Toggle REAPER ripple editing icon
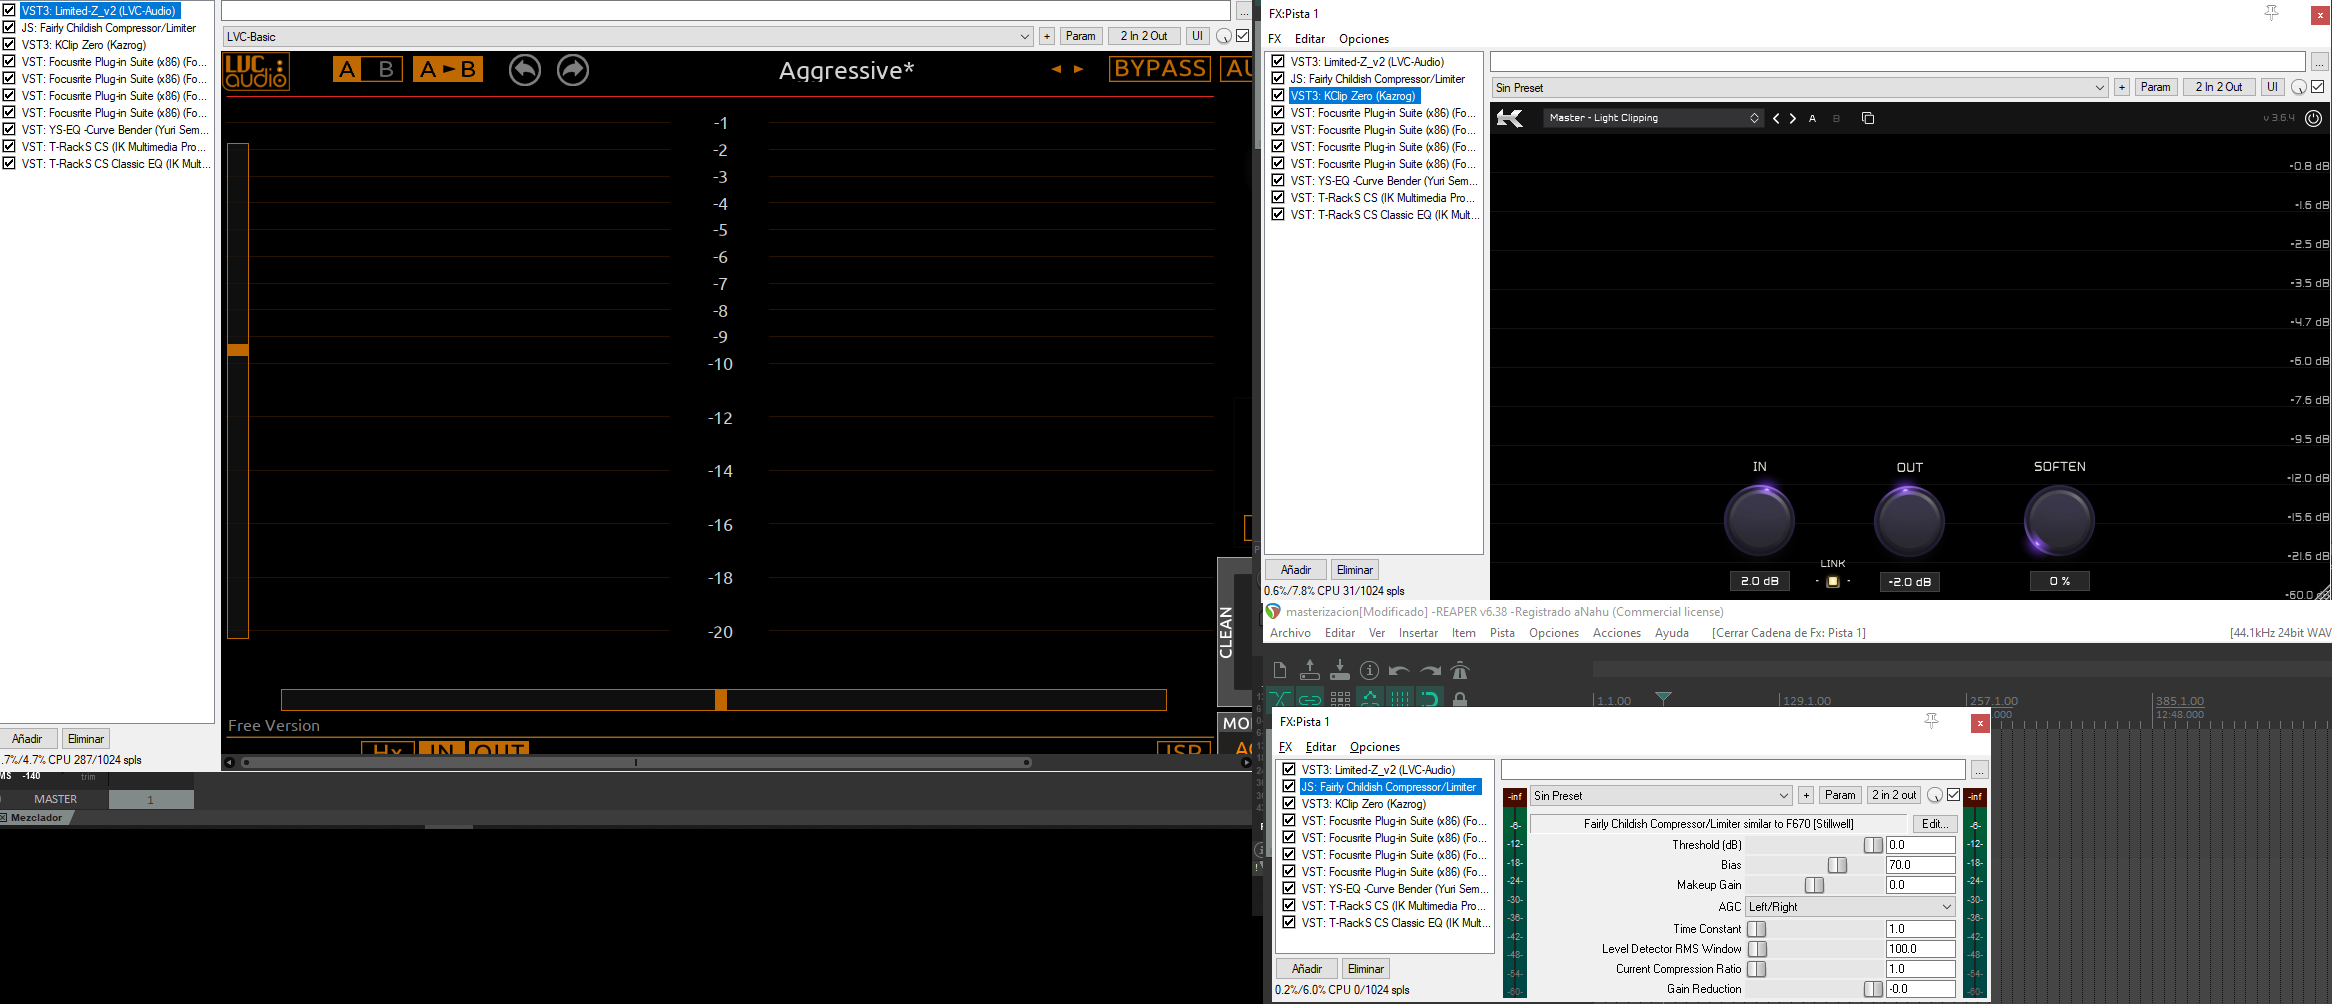Image resolution: width=2332 pixels, height=1004 pixels. coord(1340,698)
